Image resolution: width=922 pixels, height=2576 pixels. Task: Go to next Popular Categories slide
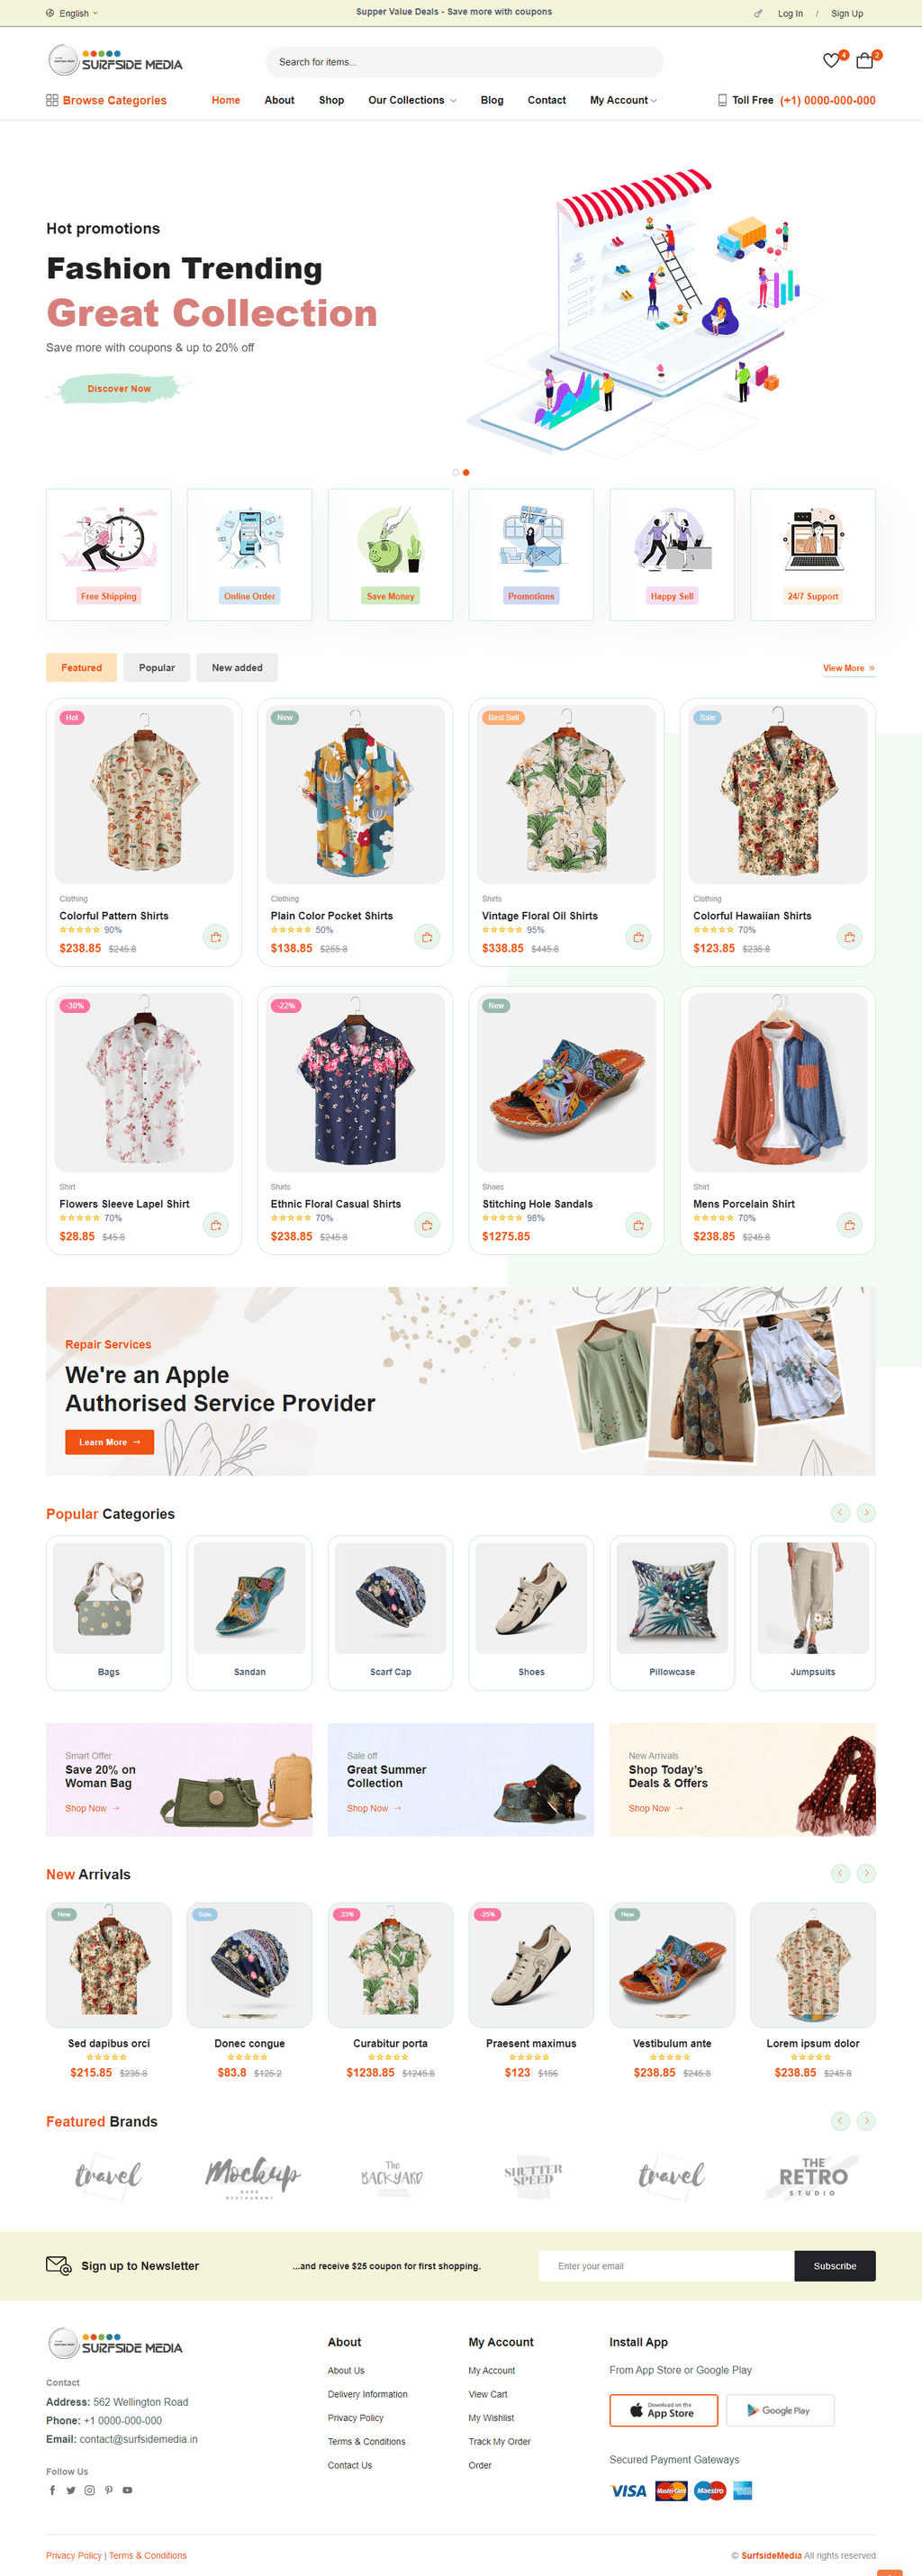(866, 1513)
